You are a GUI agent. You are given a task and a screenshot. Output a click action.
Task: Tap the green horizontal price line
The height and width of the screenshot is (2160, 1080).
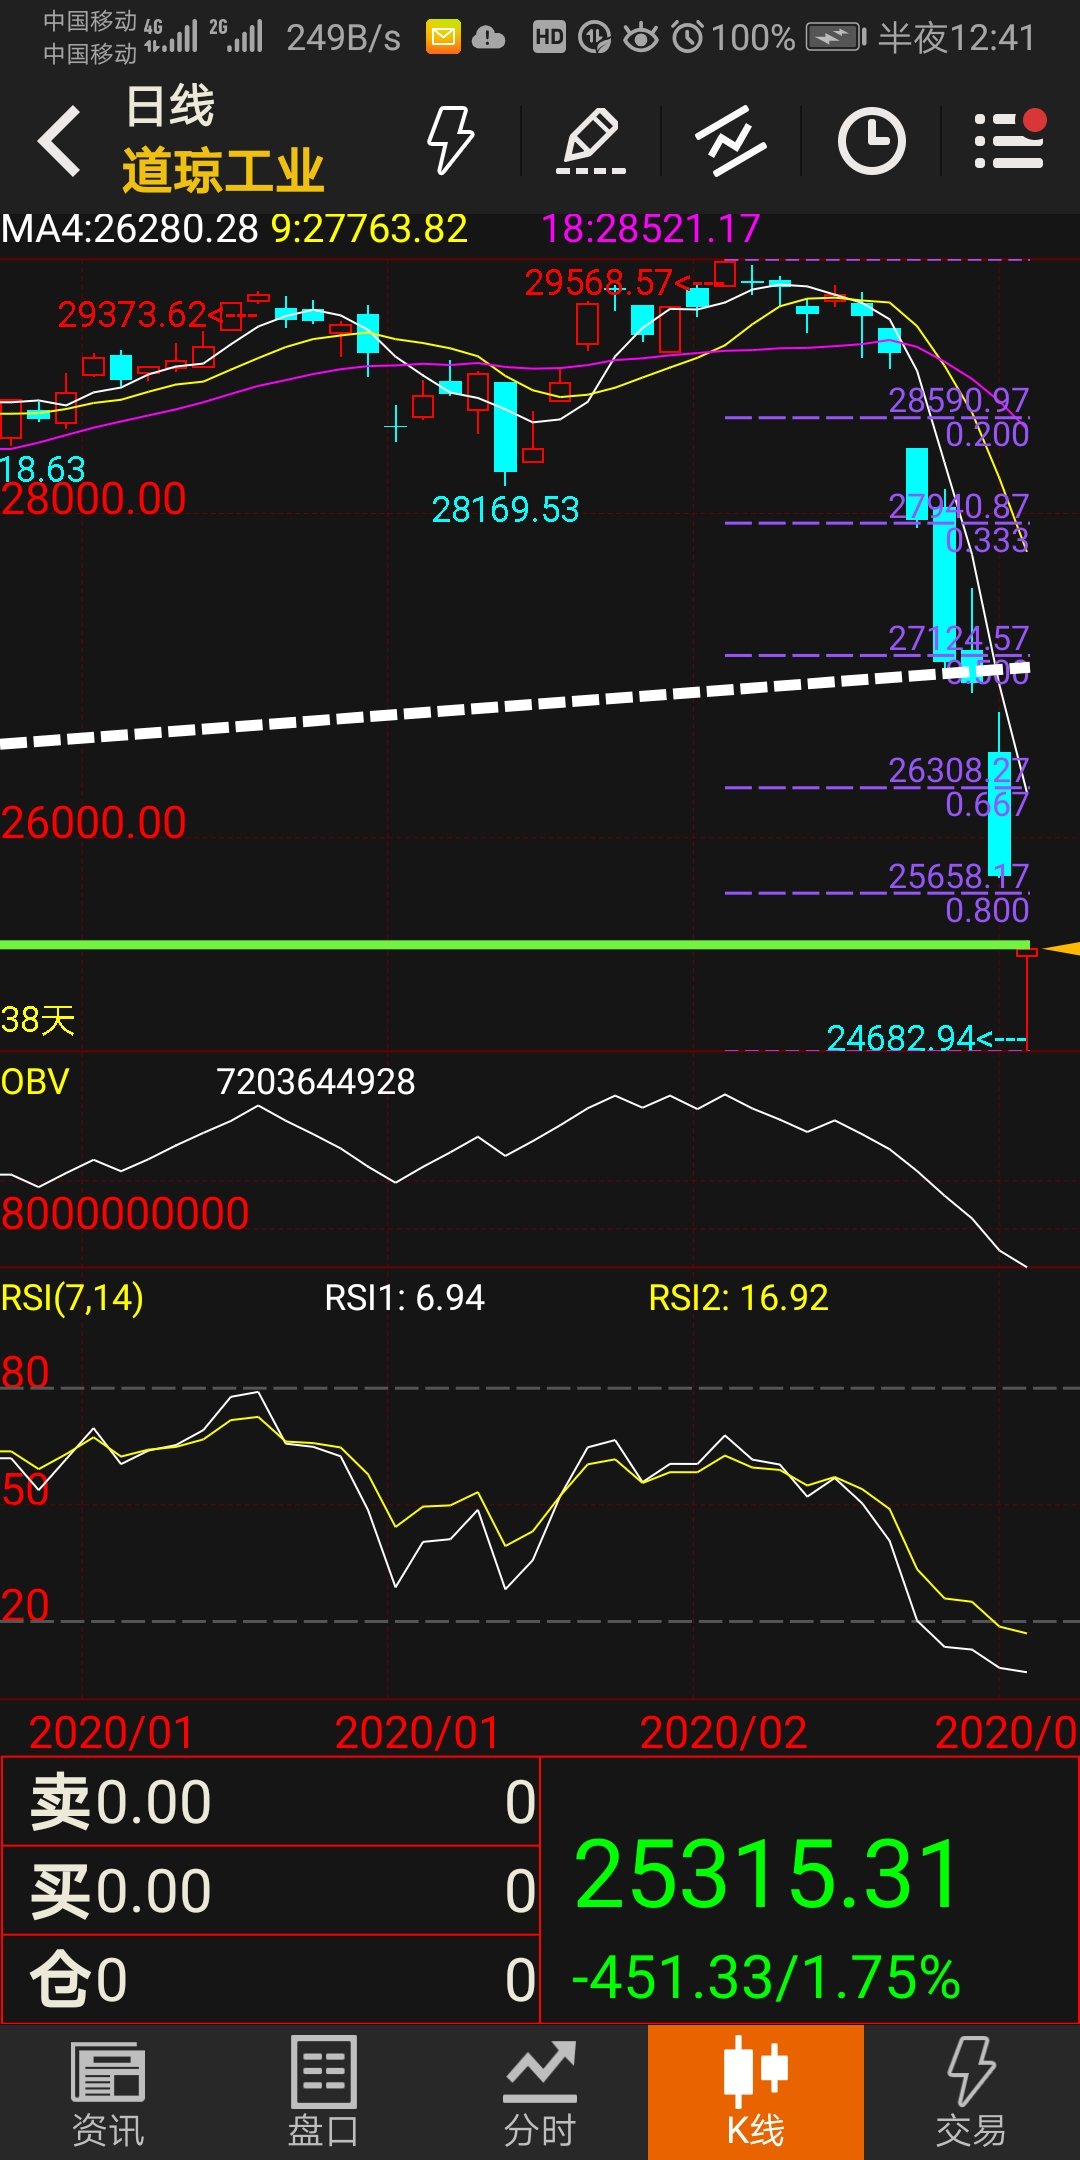pos(515,945)
